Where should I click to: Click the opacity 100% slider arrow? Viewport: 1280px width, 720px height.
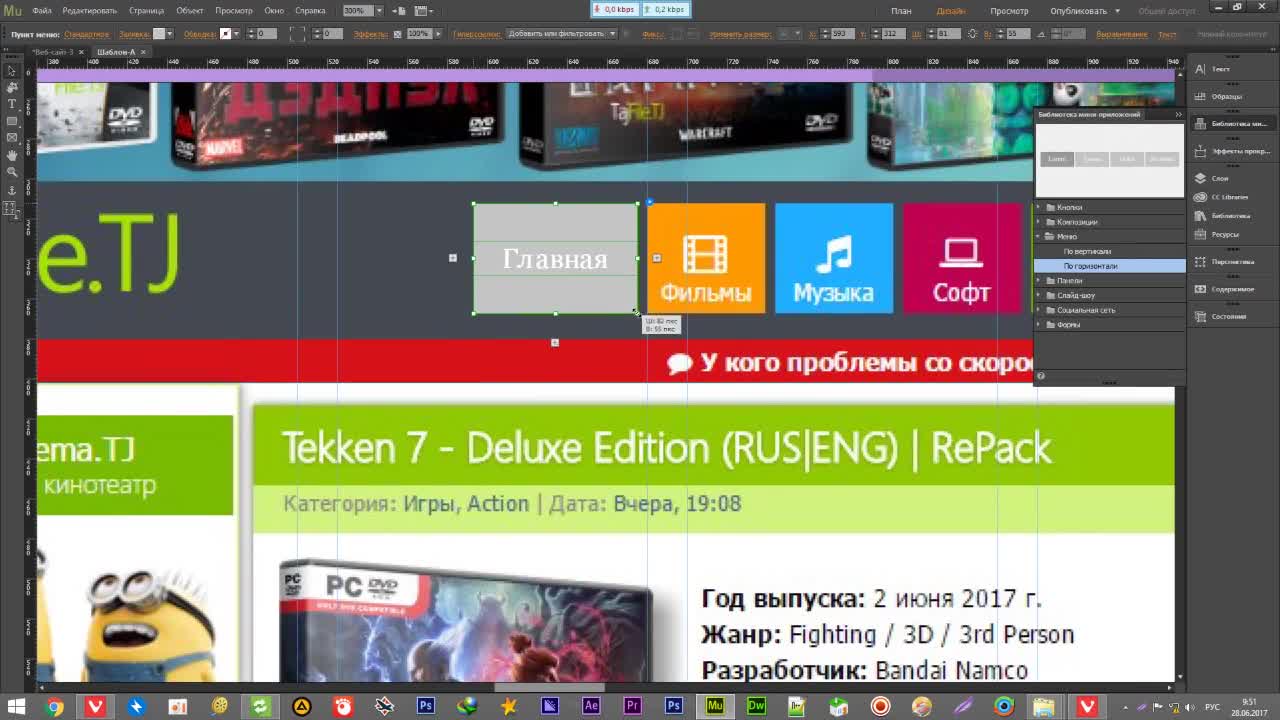click(x=436, y=33)
